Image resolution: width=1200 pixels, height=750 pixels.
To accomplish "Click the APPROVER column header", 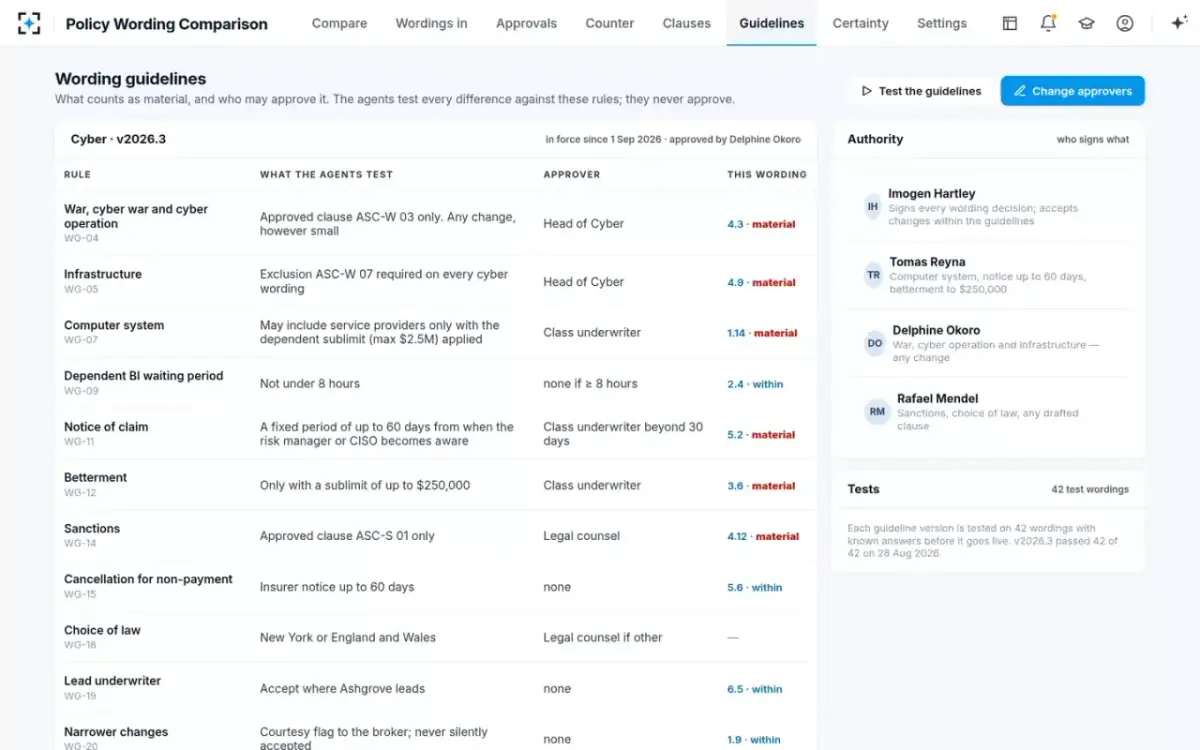I will 572,175.
